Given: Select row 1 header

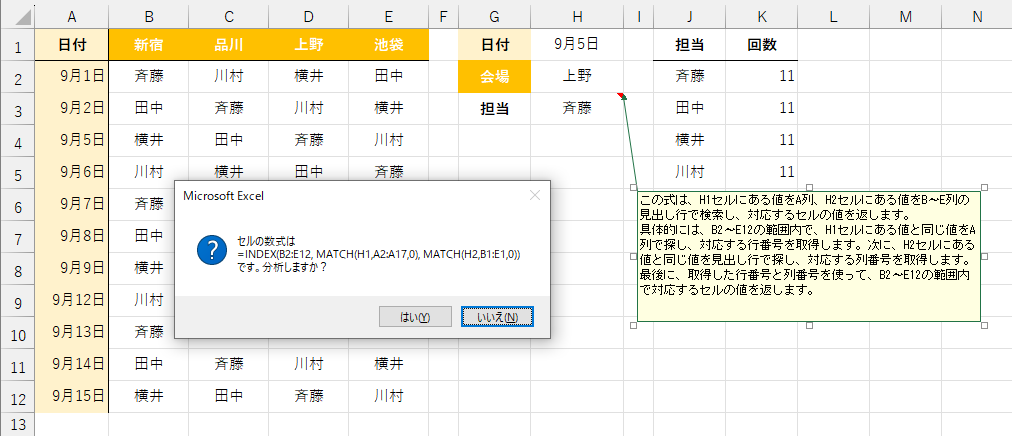Looking at the screenshot, I should (x=17, y=46).
